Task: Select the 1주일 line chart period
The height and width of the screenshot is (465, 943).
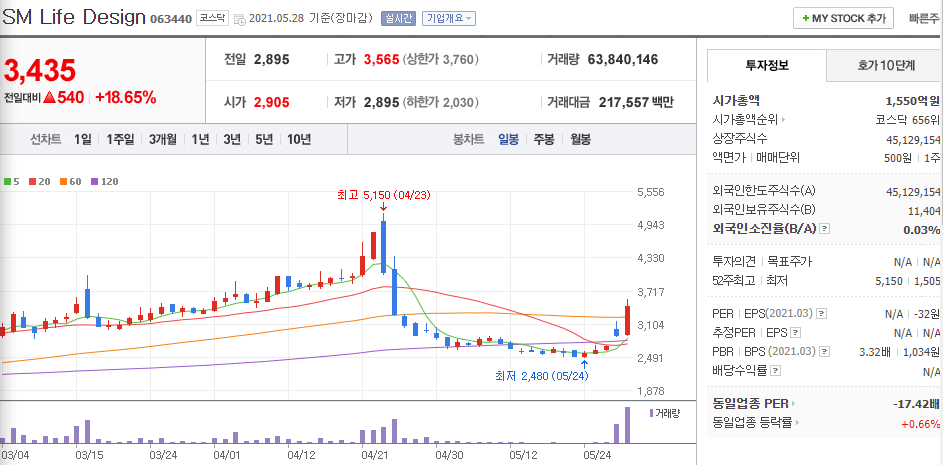Action: click(121, 140)
